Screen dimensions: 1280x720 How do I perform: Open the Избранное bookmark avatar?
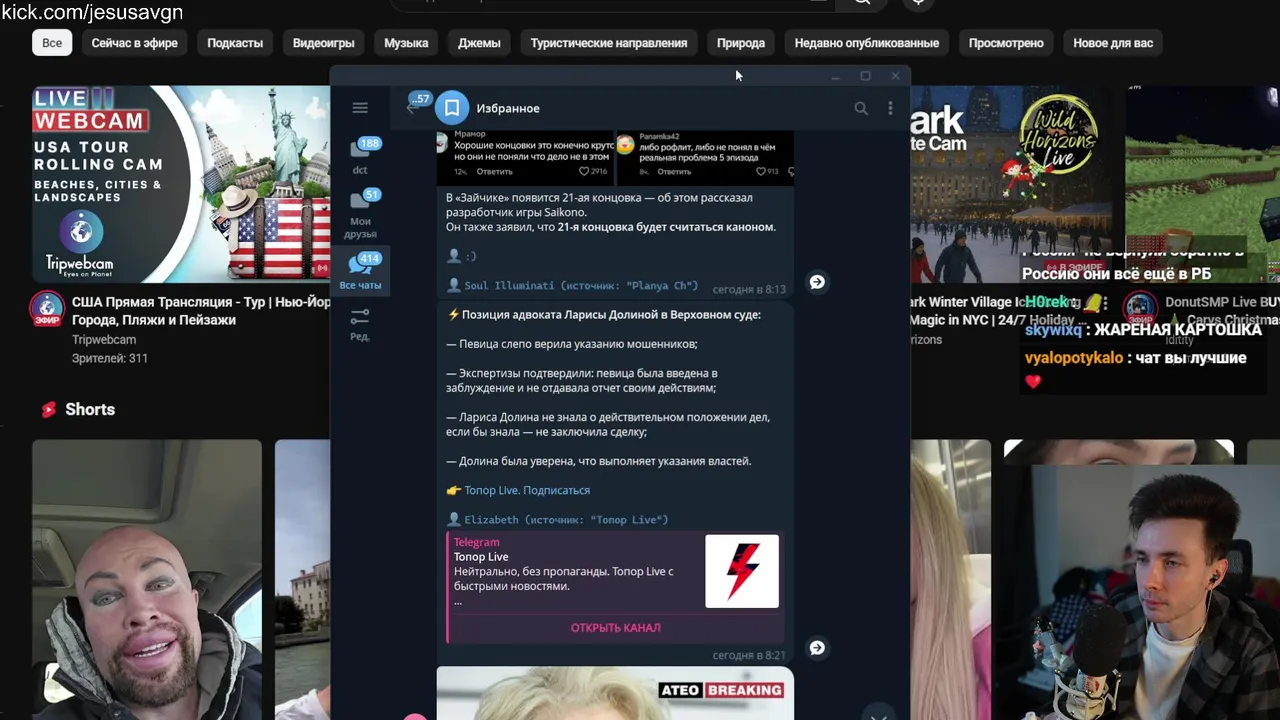click(452, 108)
